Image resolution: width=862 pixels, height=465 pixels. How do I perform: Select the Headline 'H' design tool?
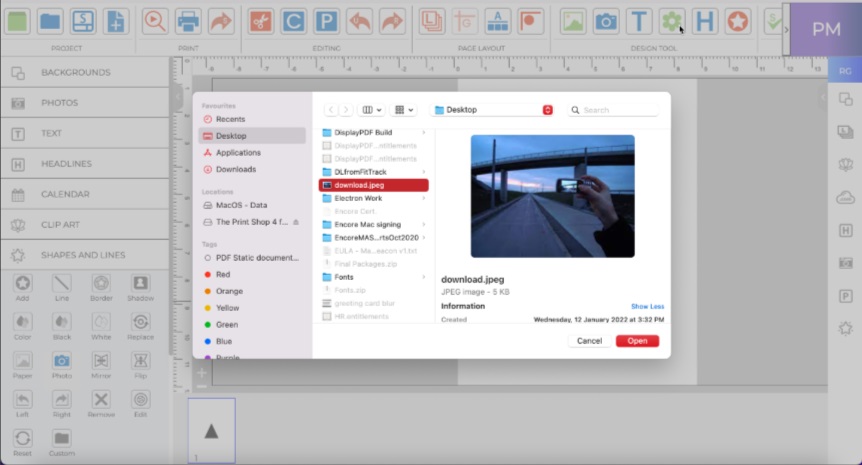tap(705, 22)
